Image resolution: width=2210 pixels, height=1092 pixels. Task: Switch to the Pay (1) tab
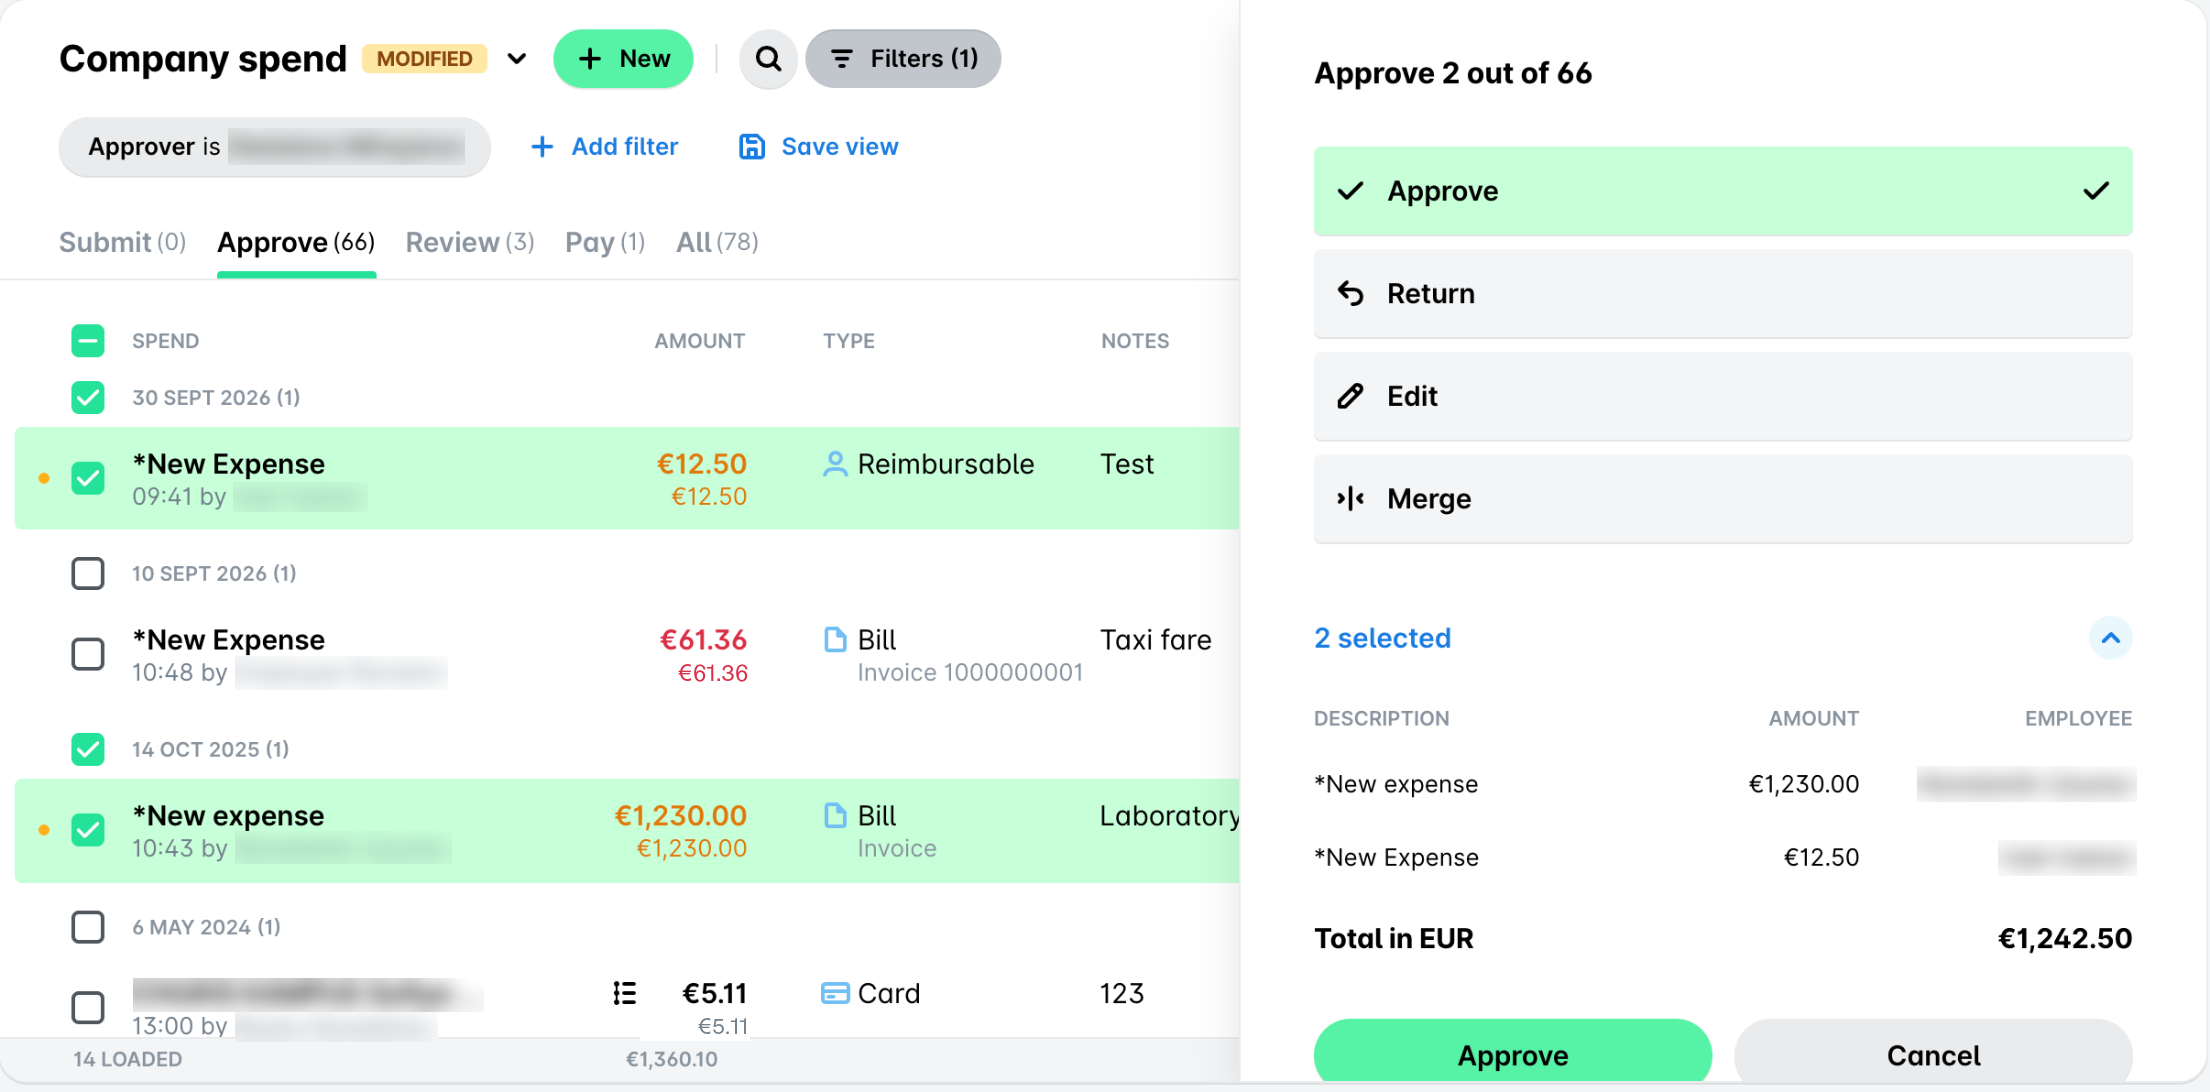[605, 242]
